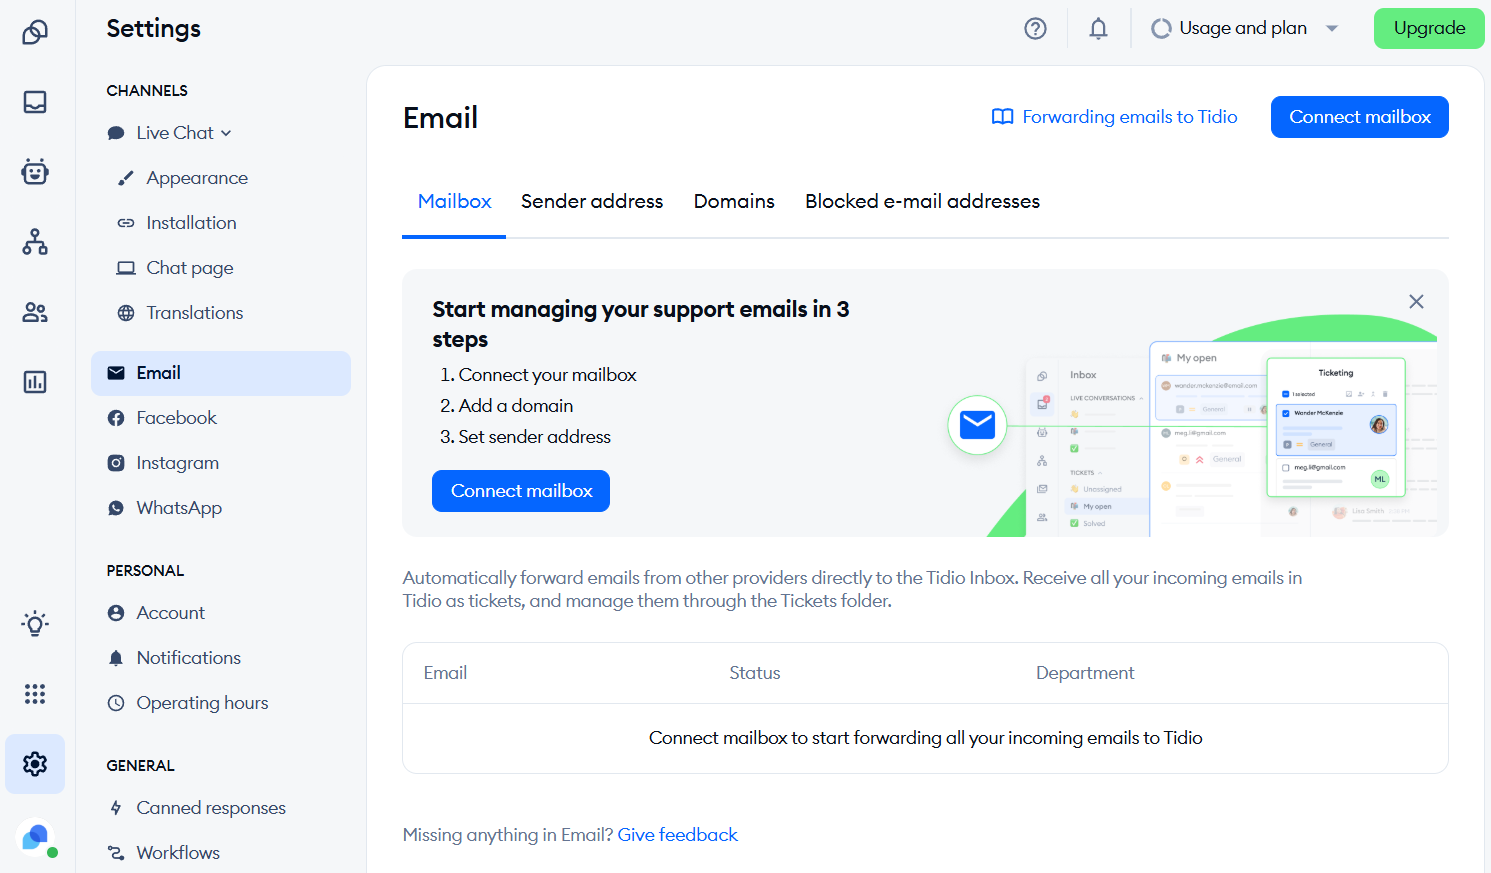Click the green Upgrade button

tap(1429, 28)
